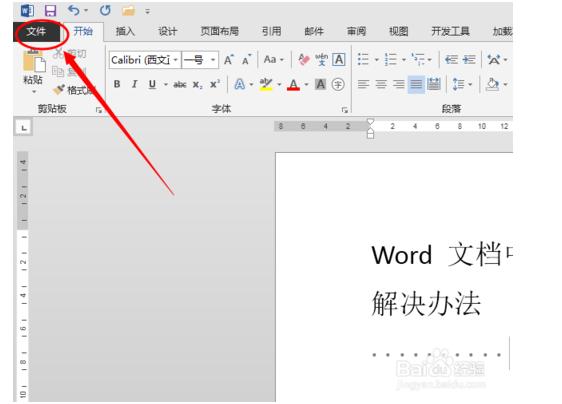Toggle Strikethrough (abc) formatting
This screenshot has height=404, width=562.
pos(180,85)
